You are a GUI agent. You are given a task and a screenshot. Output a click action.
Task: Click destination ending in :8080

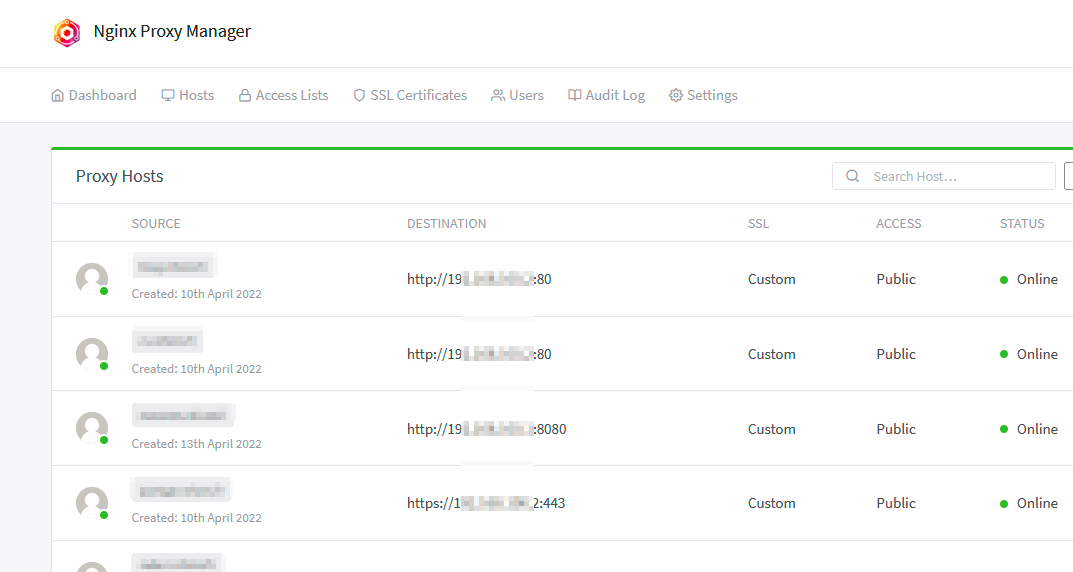(487, 429)
